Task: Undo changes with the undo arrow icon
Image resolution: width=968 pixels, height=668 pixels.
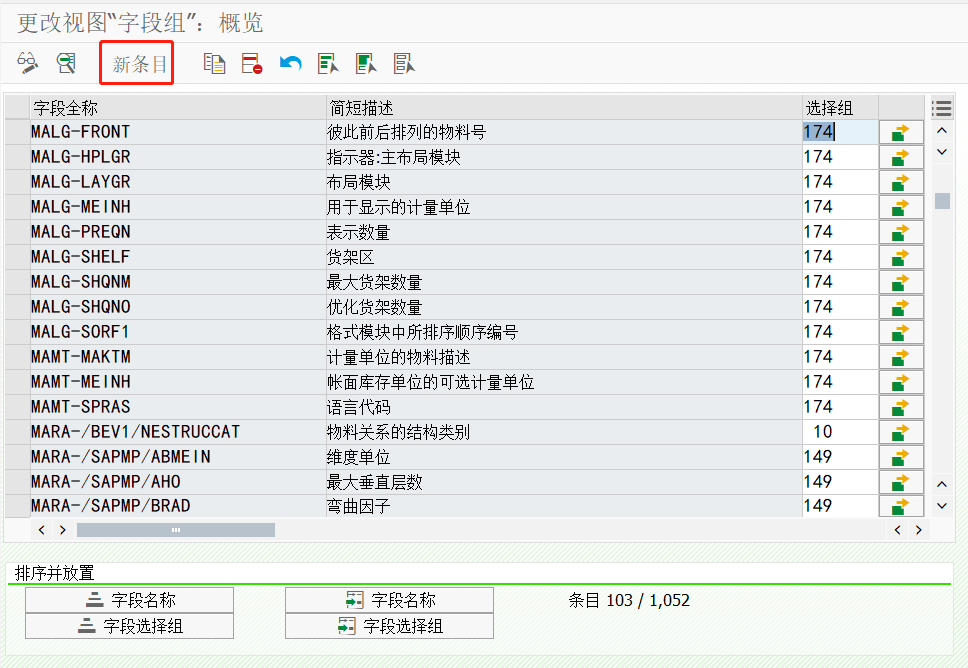Action: (289, 62)
